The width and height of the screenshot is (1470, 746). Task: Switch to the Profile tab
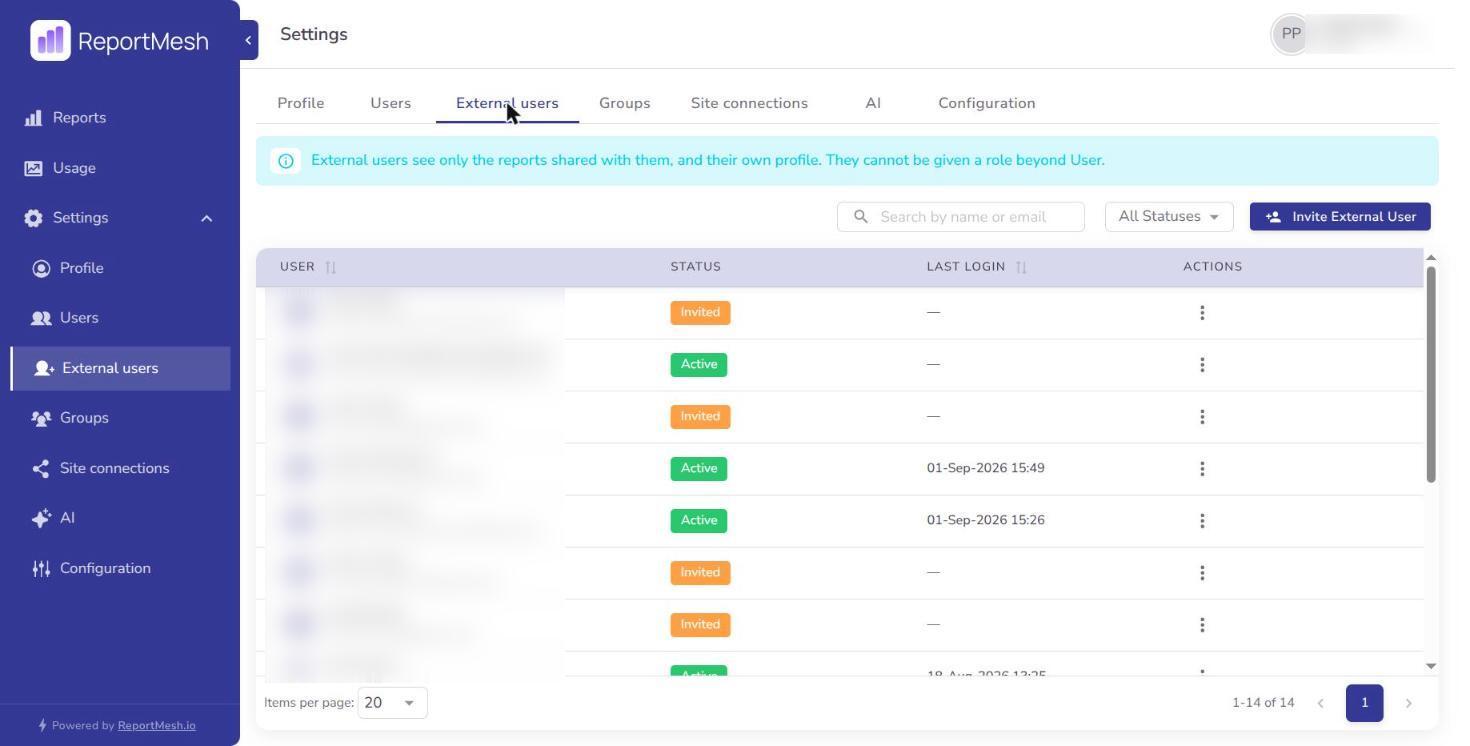click(301, 103)
